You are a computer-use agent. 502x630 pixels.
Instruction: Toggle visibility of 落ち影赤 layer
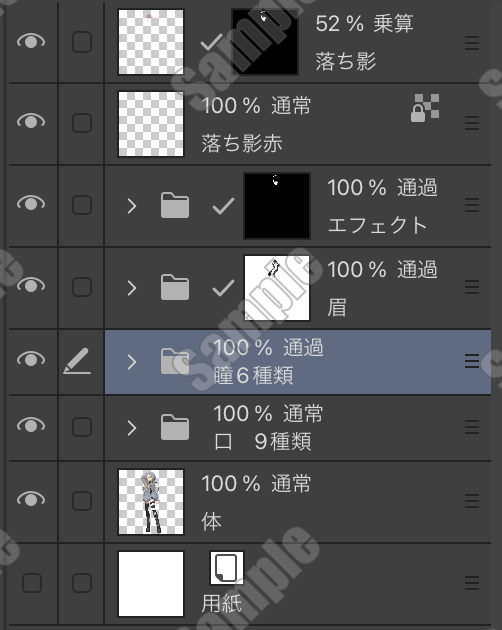31,121
